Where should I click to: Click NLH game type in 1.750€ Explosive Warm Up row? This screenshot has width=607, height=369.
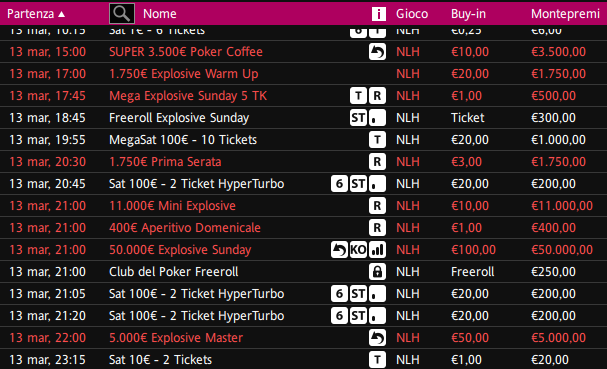click(x=408, y=74)
